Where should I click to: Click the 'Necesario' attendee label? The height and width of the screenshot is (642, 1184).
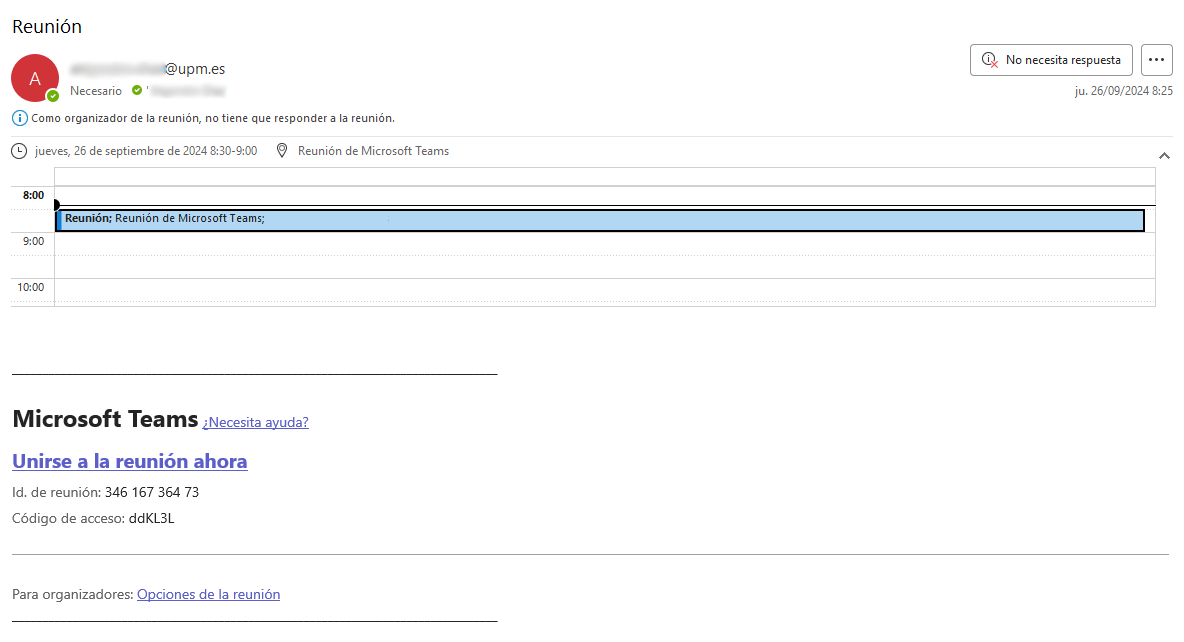(96, 91)
